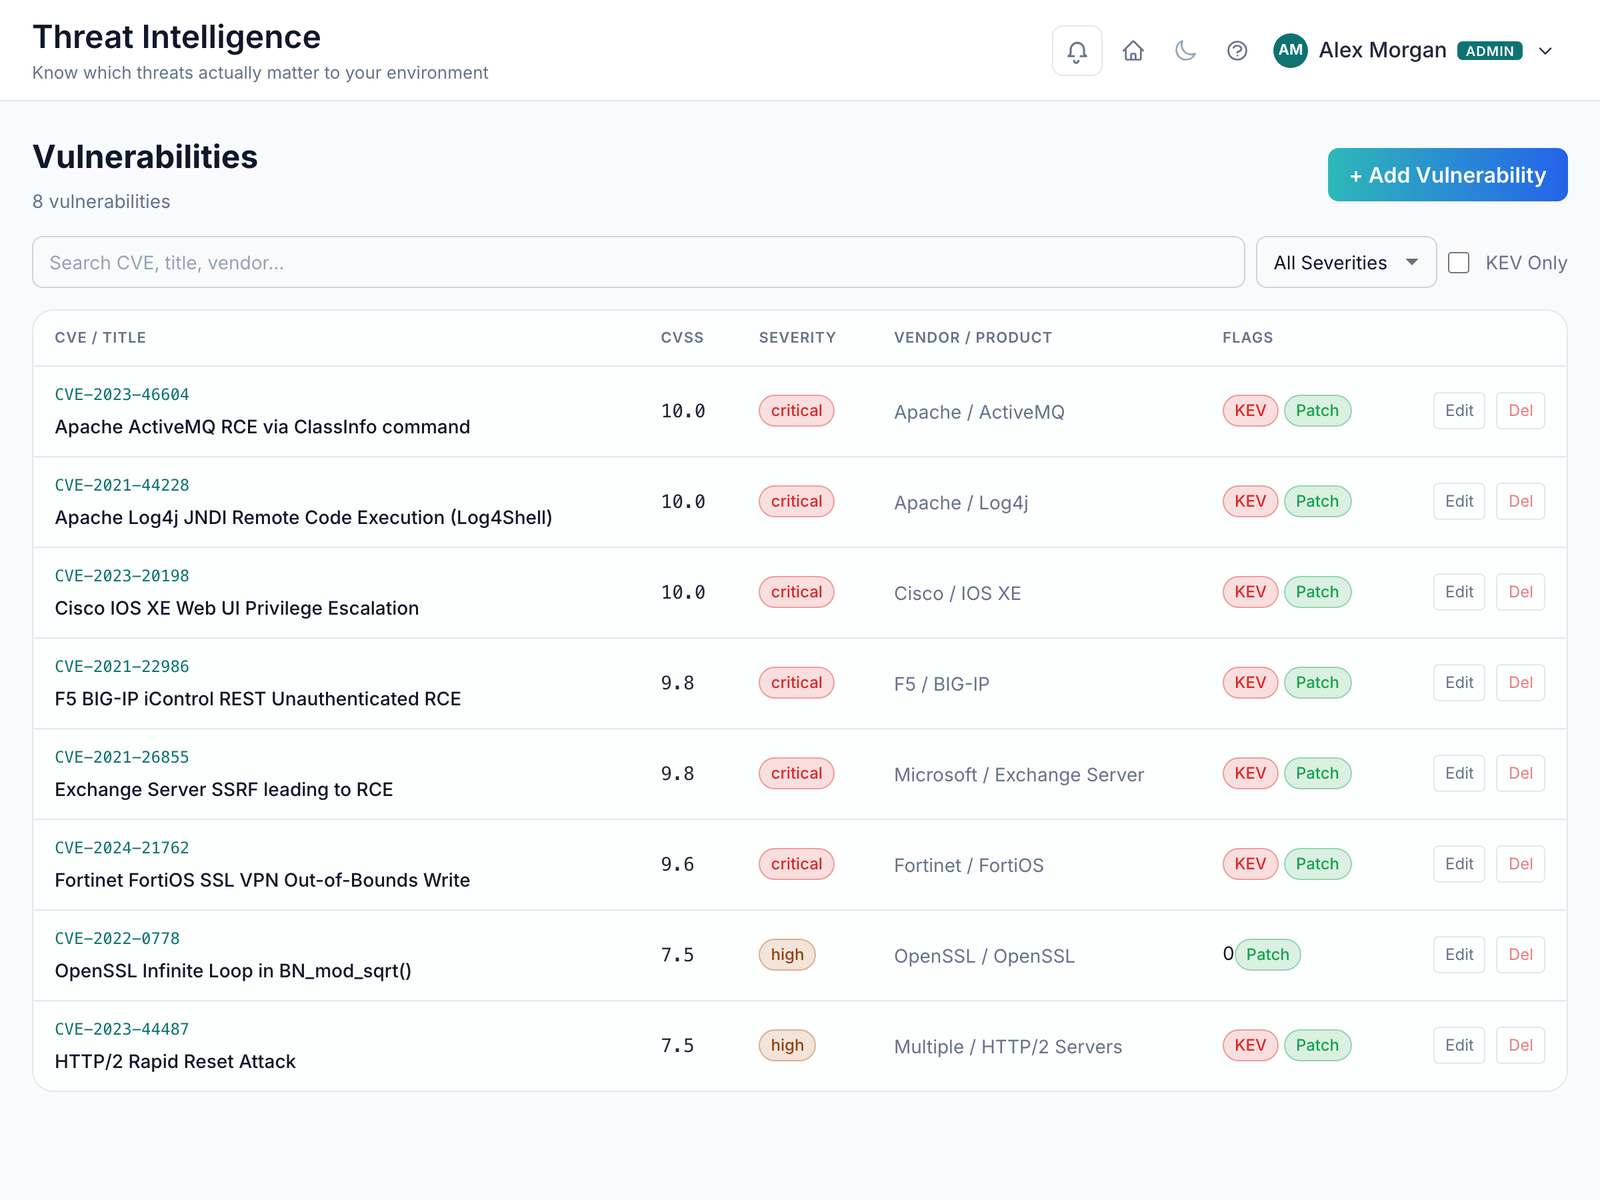Delete the Exchange Server SSRF entry
This screenshot has width=1600, height=1200.
1520,774
